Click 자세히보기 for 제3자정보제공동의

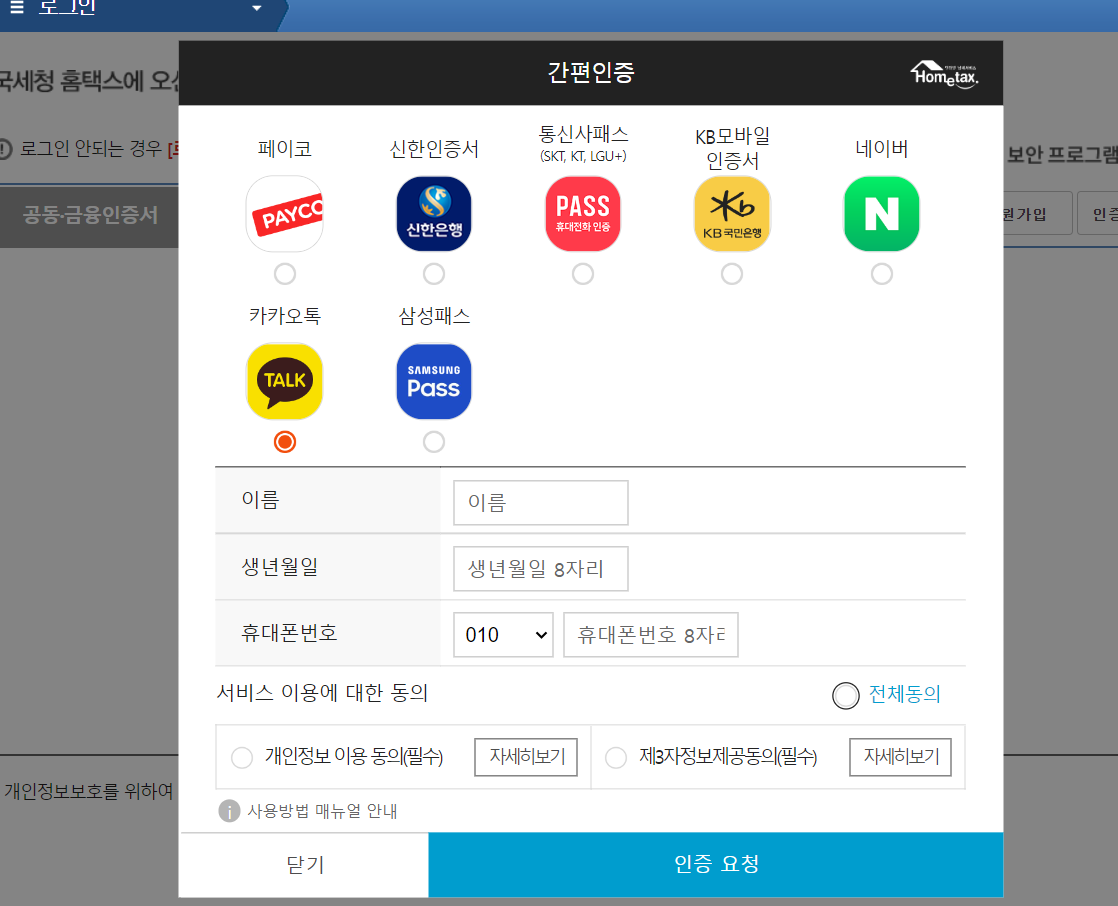[x=901, y=757]
